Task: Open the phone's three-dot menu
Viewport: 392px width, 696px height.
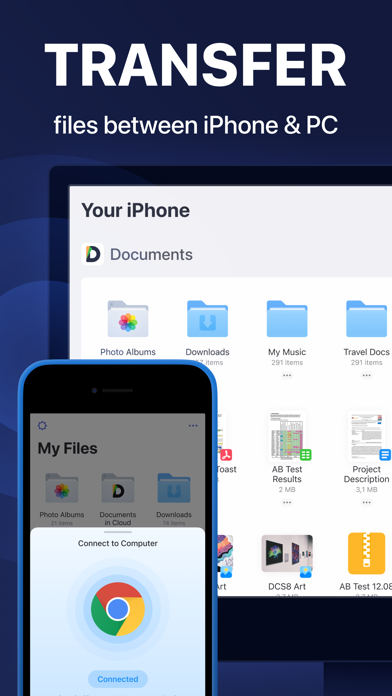Action: pos(193,426)
